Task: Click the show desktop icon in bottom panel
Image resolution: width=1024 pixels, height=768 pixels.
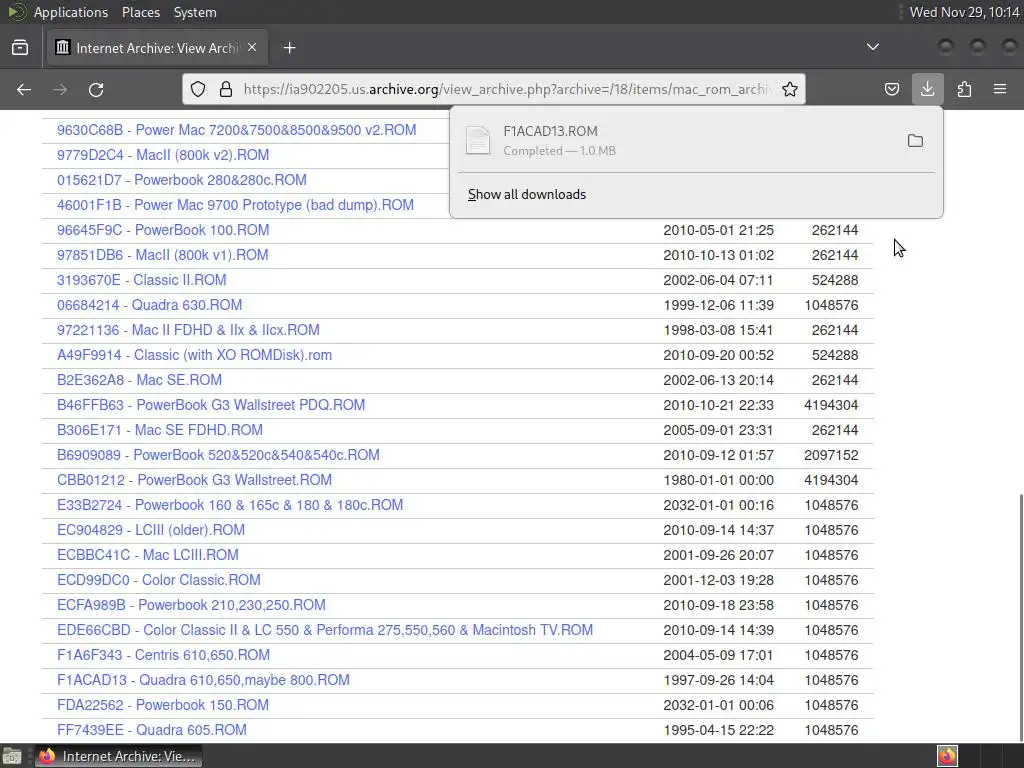Action: click(x=12, y=756)
